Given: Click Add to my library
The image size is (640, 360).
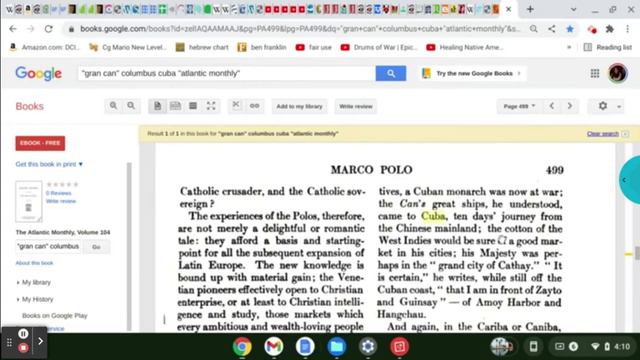Looking at the screenshot, I should coord(299,106).
